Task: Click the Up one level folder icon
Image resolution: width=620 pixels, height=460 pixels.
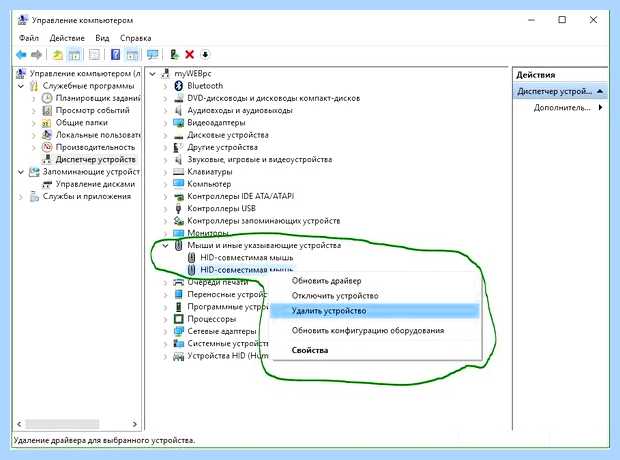Action: click(x=58, y=55)
